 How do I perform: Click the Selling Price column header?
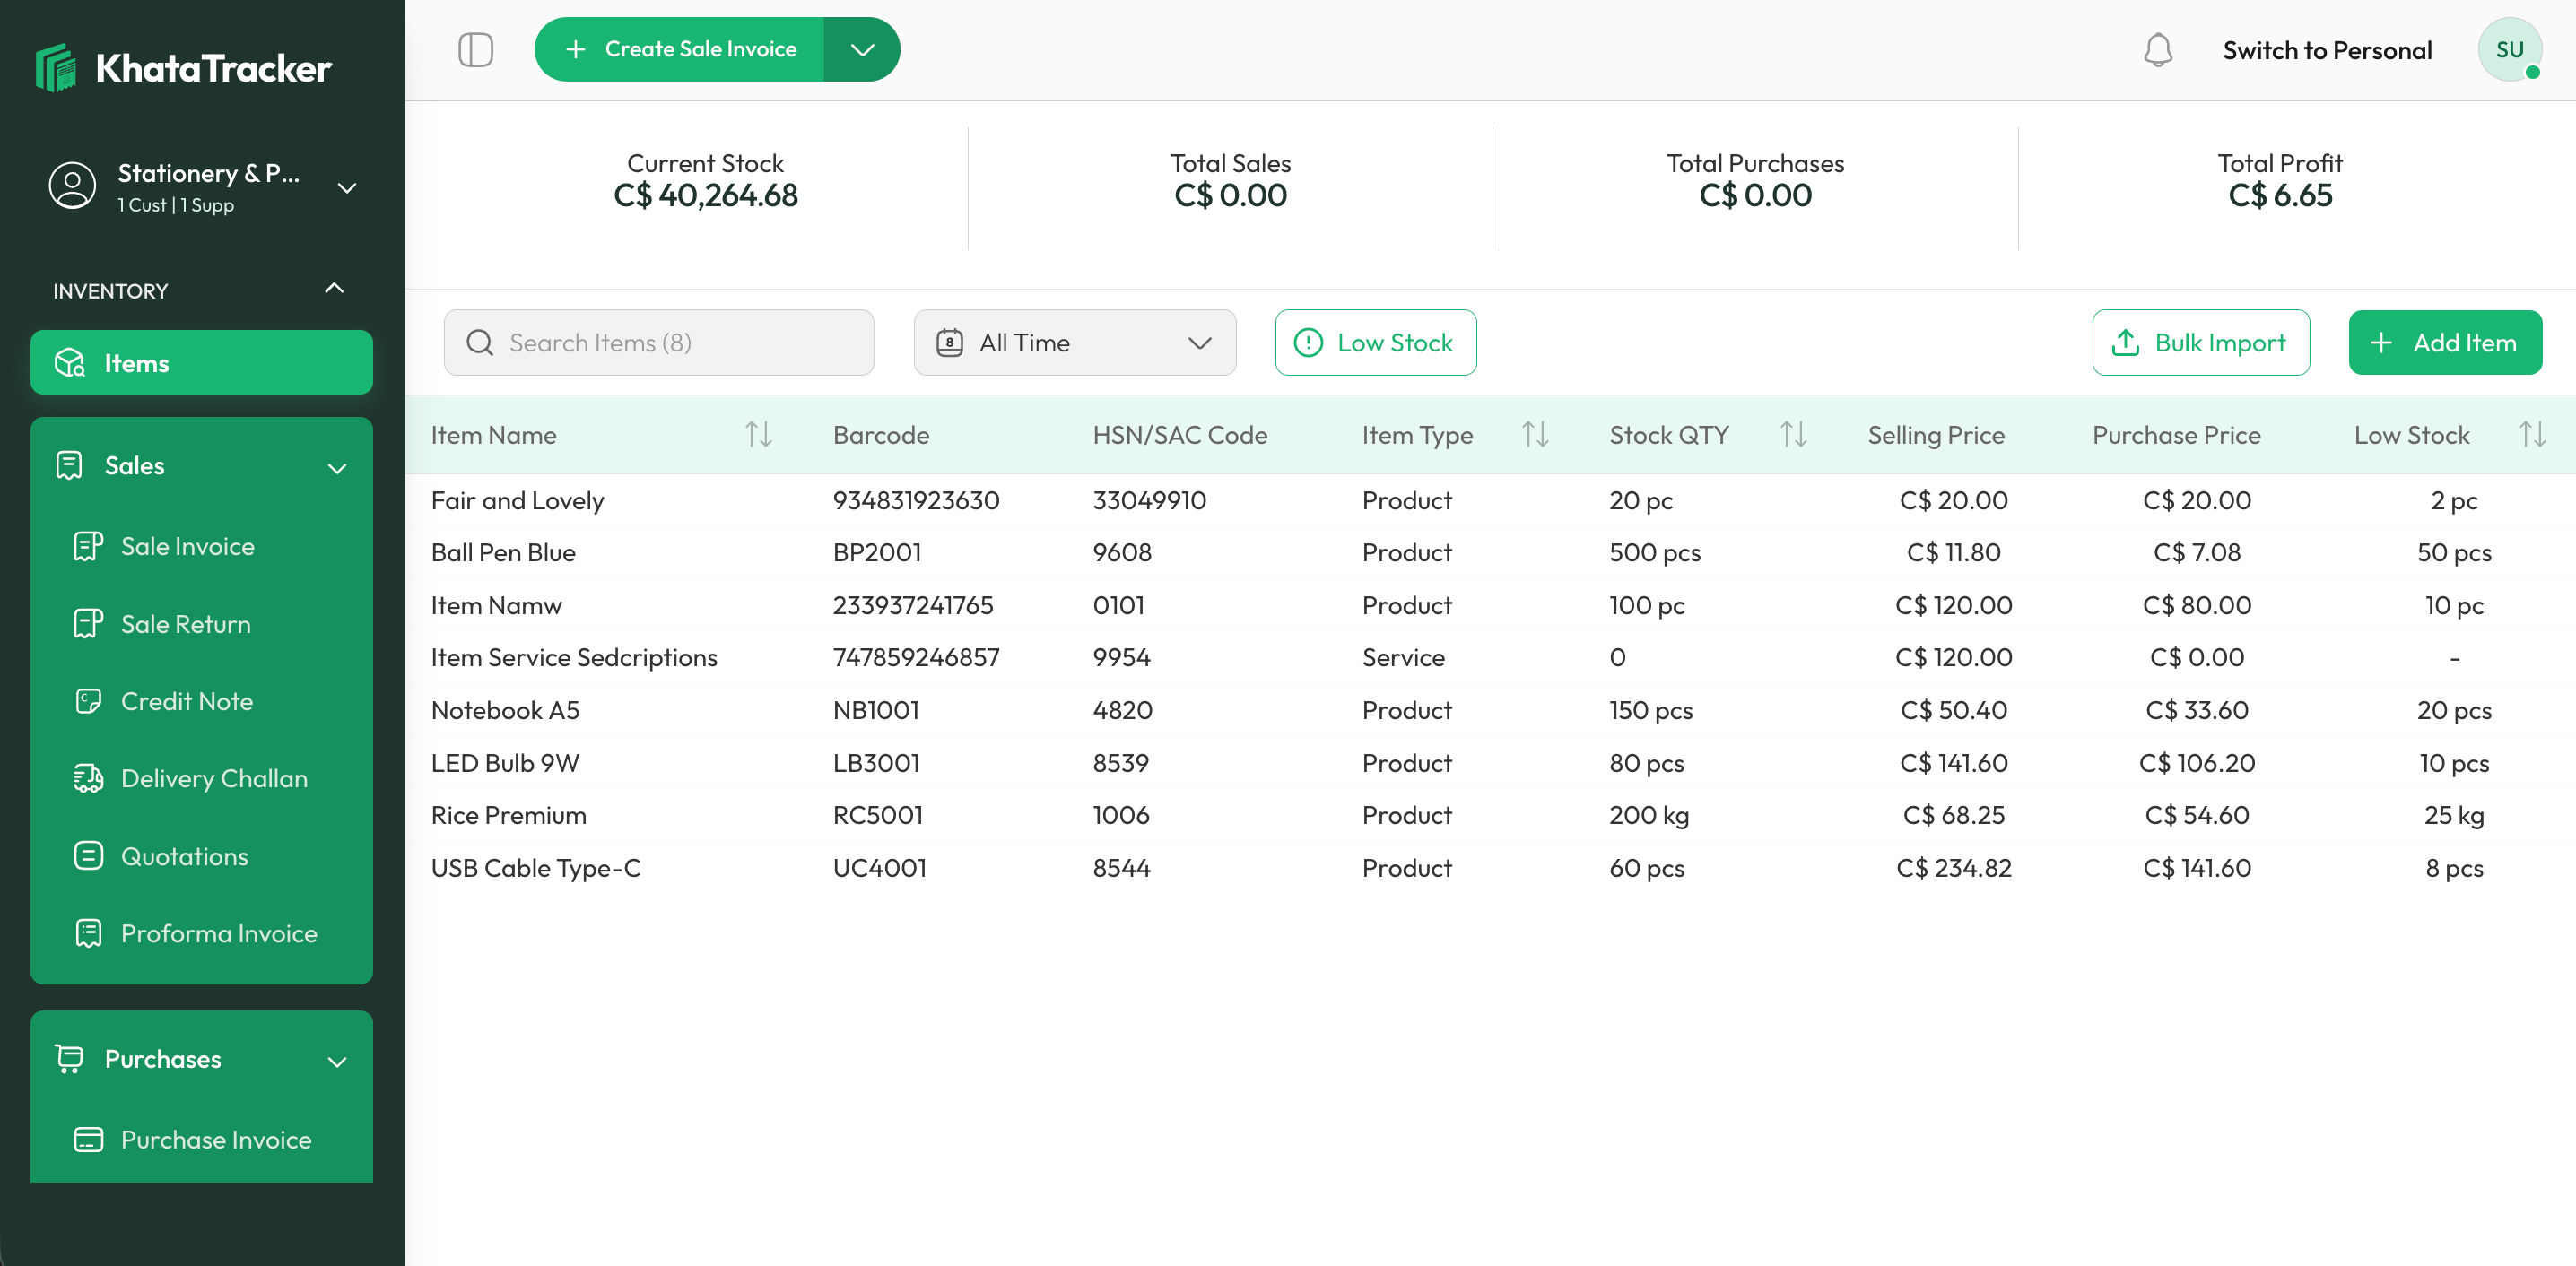(x=1936, y=434)
